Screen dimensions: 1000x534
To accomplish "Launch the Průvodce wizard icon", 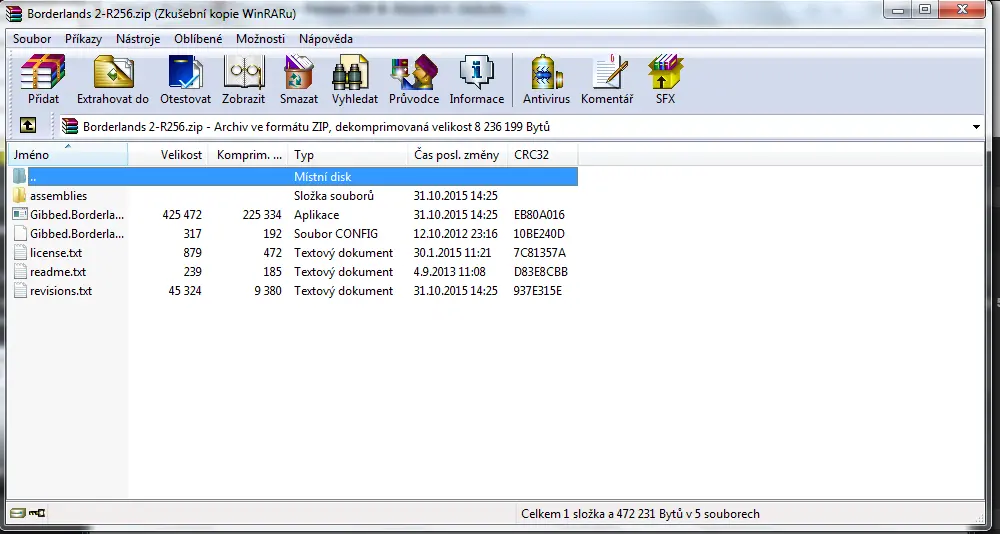I will [413, 79].
